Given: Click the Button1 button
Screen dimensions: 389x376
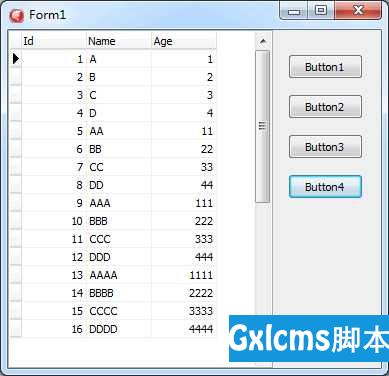Looking at the screenshot, I should 325,67.
